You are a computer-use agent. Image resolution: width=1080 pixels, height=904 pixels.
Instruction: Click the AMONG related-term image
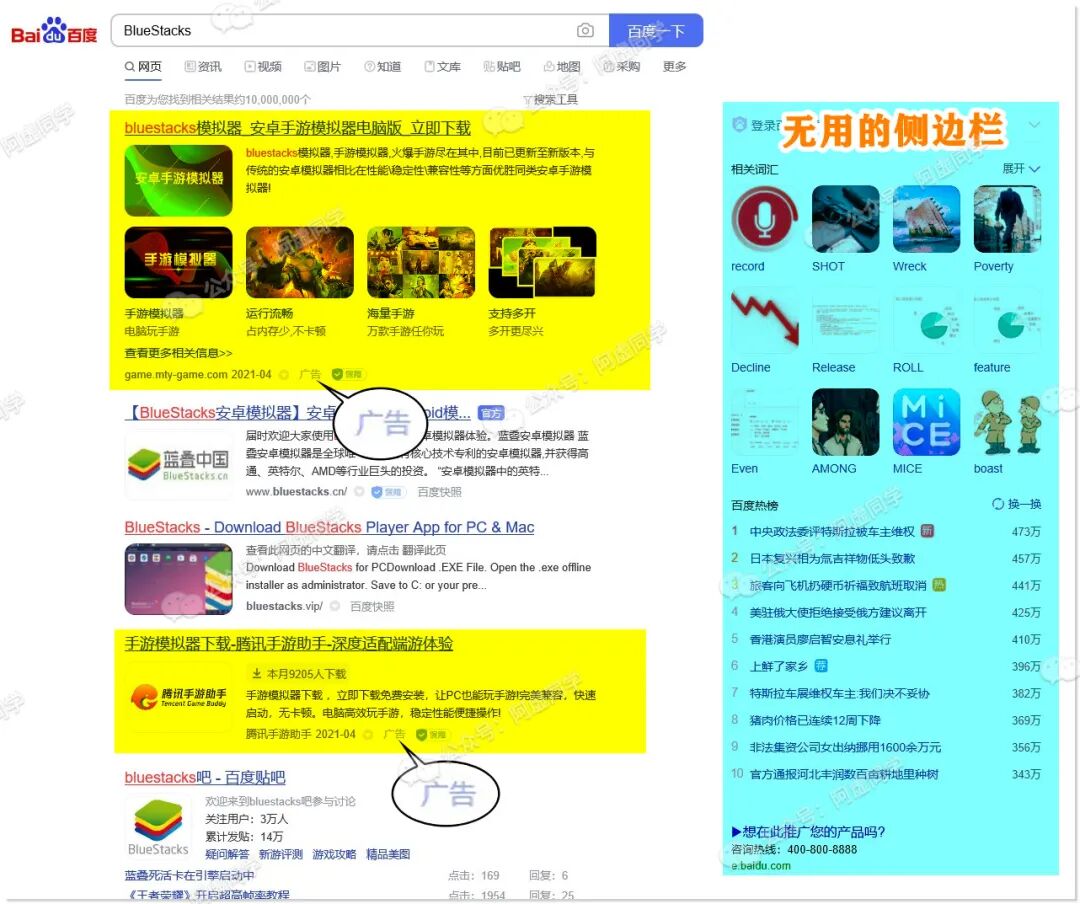coord(845,422)
